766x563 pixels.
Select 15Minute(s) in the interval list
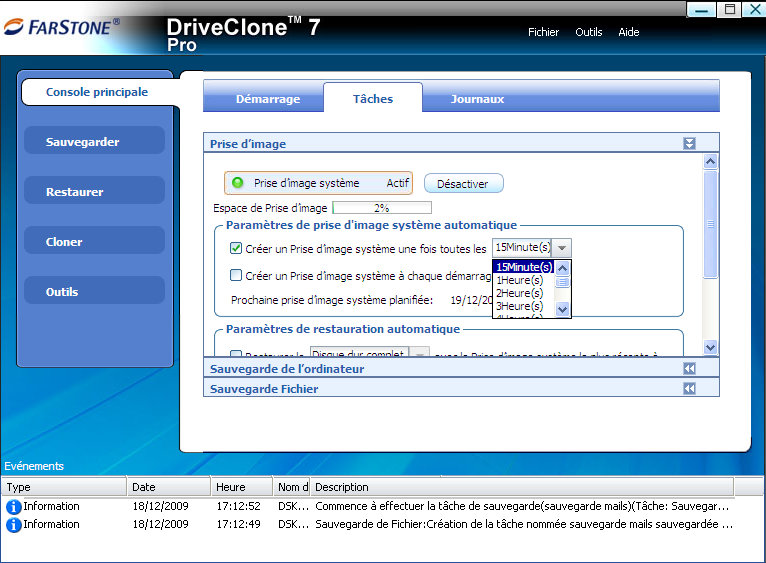[523, 267]
